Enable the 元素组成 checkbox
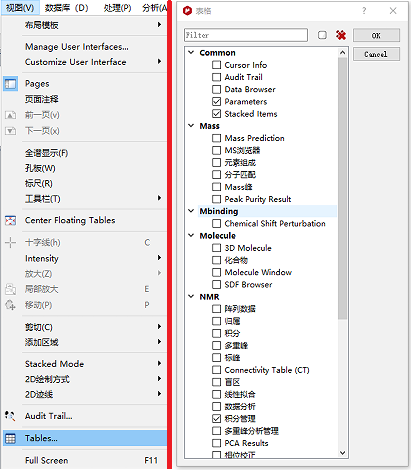 click(x=216, y=162)
